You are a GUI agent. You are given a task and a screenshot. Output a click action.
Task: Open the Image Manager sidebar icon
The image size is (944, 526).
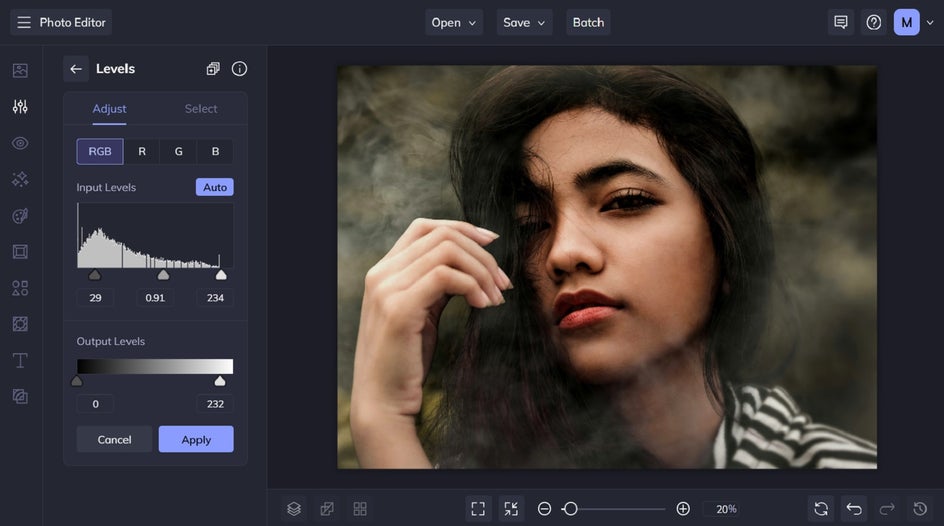20,70
